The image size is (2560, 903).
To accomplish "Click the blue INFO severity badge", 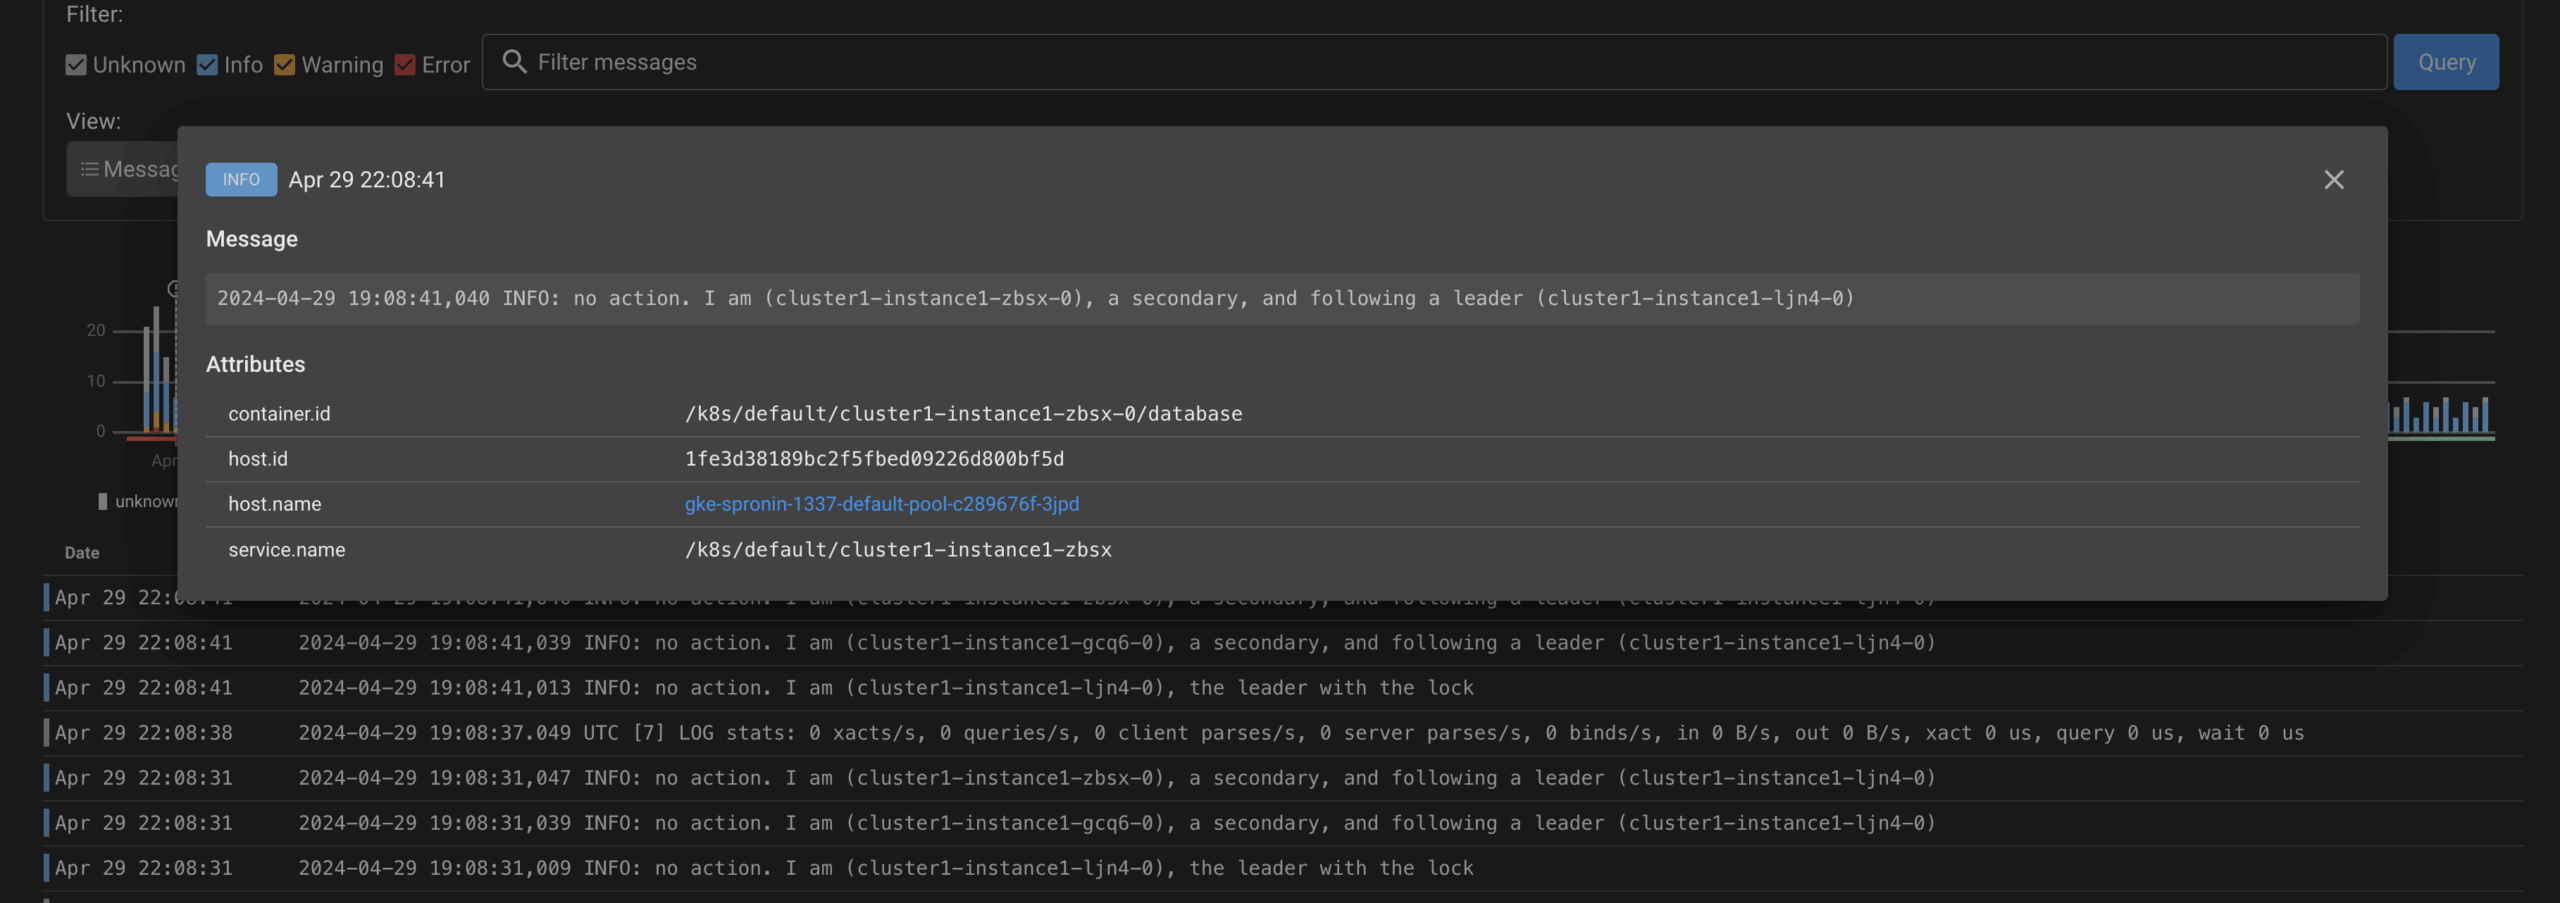I will click(x=241, y=180).
